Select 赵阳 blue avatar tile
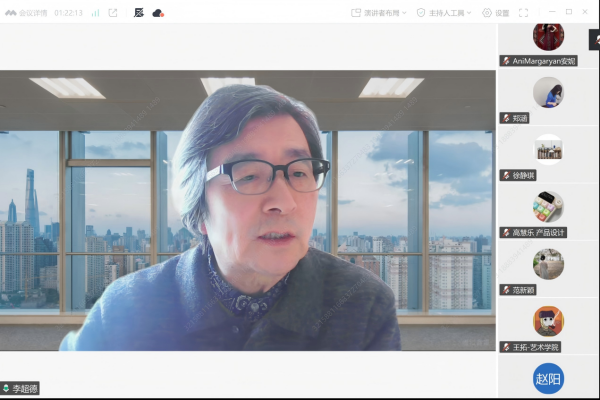Viewport: 600px width, 400px height. pos(548,379)
